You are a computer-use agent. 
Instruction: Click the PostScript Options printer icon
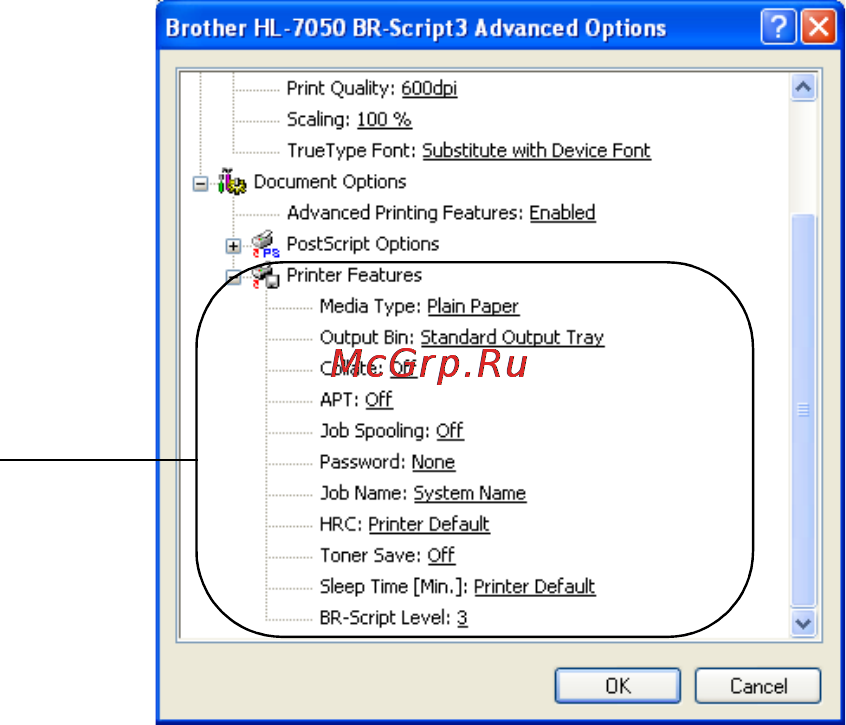pyautogui.click(x=265, y=244)
